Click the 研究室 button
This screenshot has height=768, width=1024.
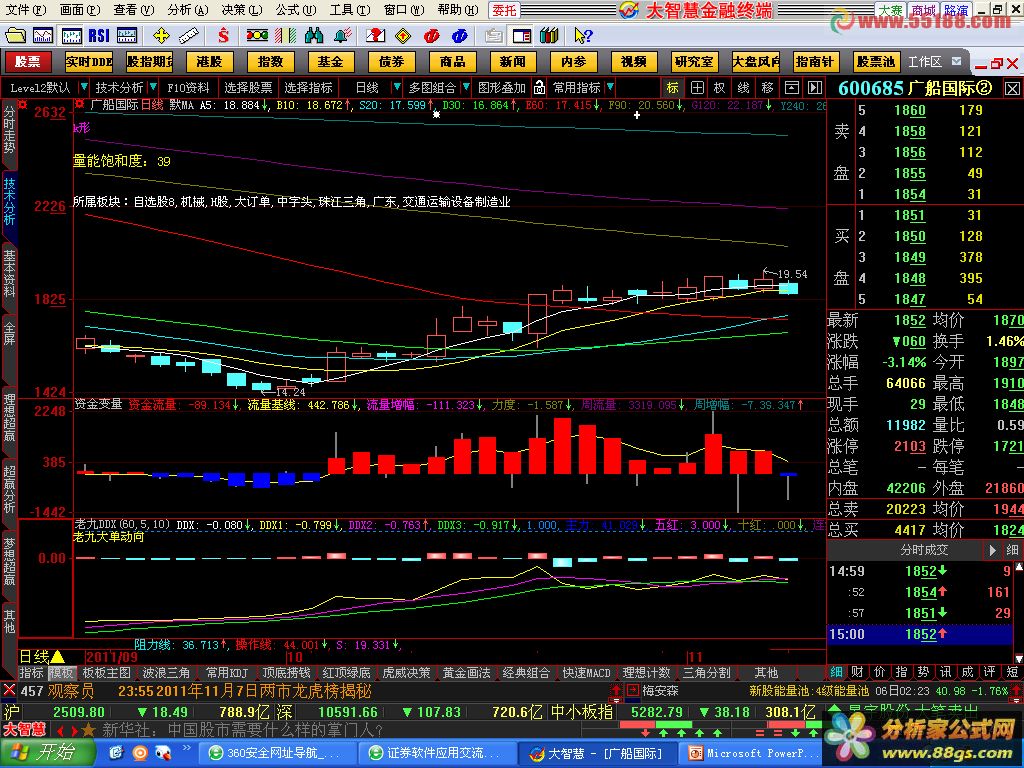tap(694, 62)
